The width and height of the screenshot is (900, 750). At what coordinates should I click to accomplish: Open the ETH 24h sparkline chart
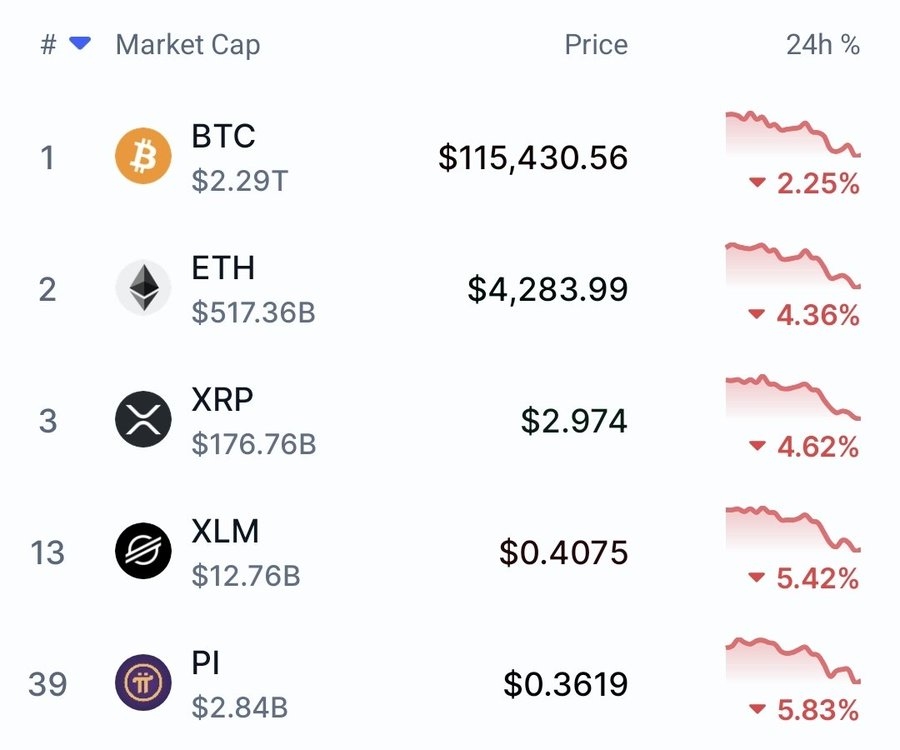point(793,266)
